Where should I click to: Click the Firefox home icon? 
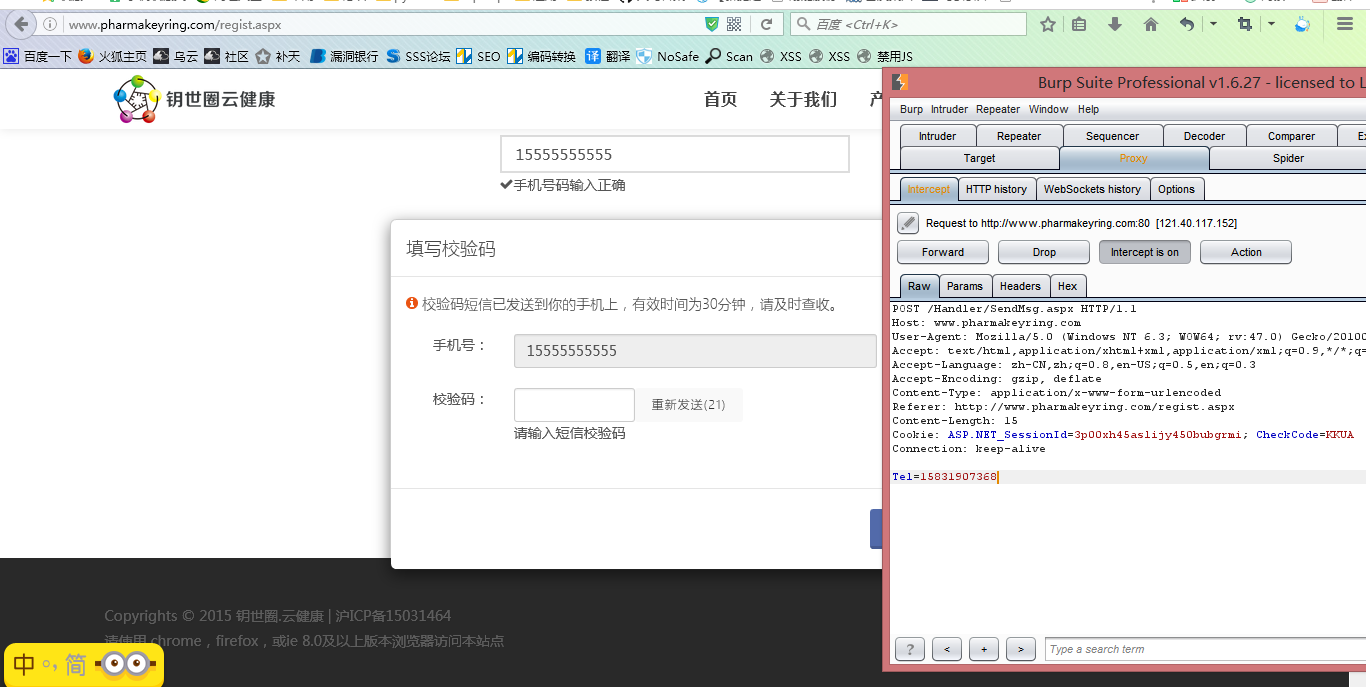(x=1151, y=24)
